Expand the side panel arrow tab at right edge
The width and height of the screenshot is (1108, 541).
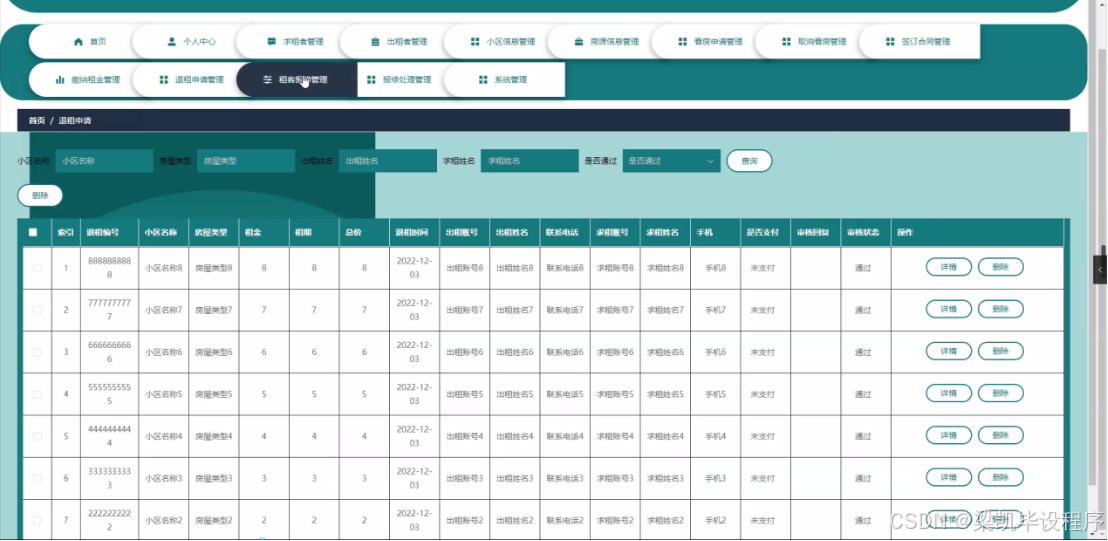(x=1100, y=270)
